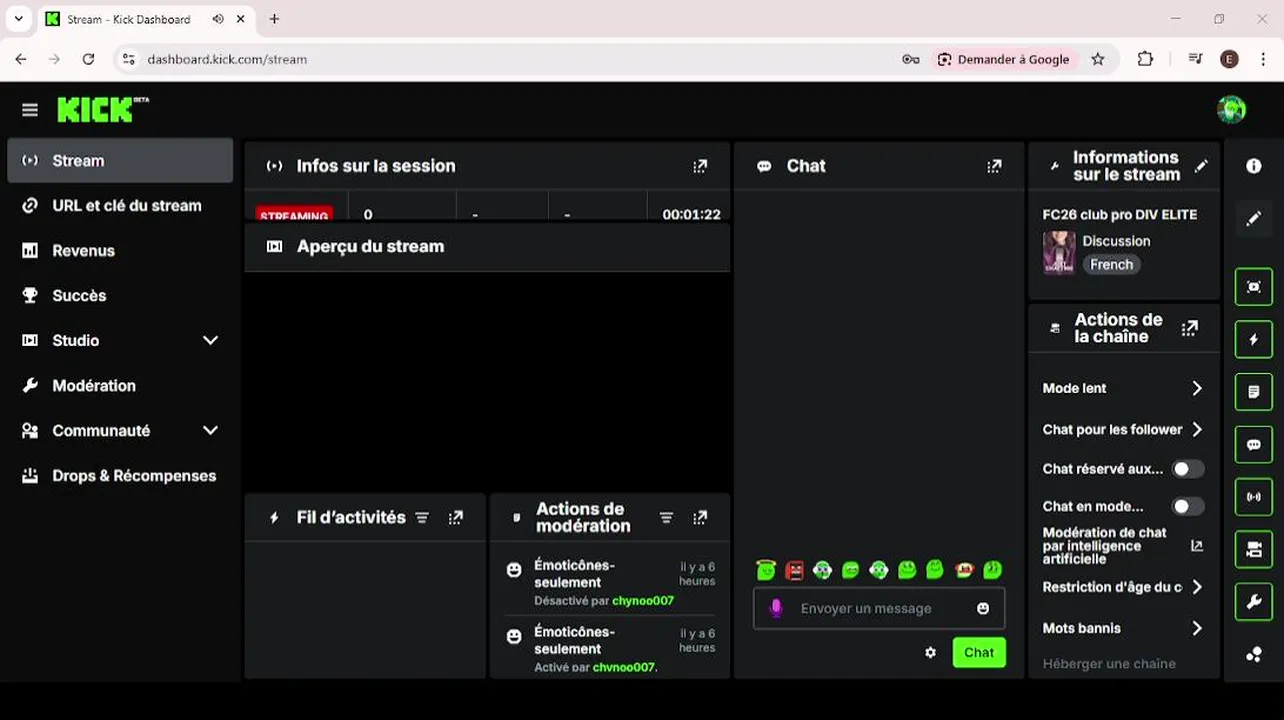
Task: Expand the Studio submenu chevron
Action: pyautogui.click(x=210, y=340)
